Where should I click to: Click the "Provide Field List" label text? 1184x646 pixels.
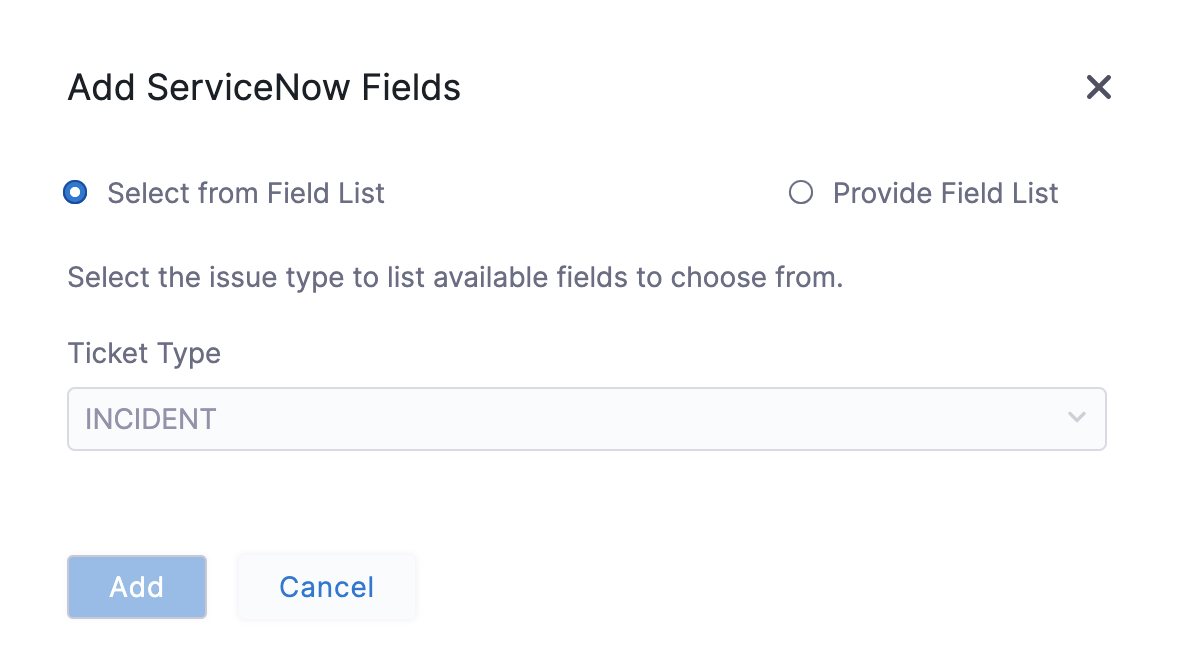point(945,193)
